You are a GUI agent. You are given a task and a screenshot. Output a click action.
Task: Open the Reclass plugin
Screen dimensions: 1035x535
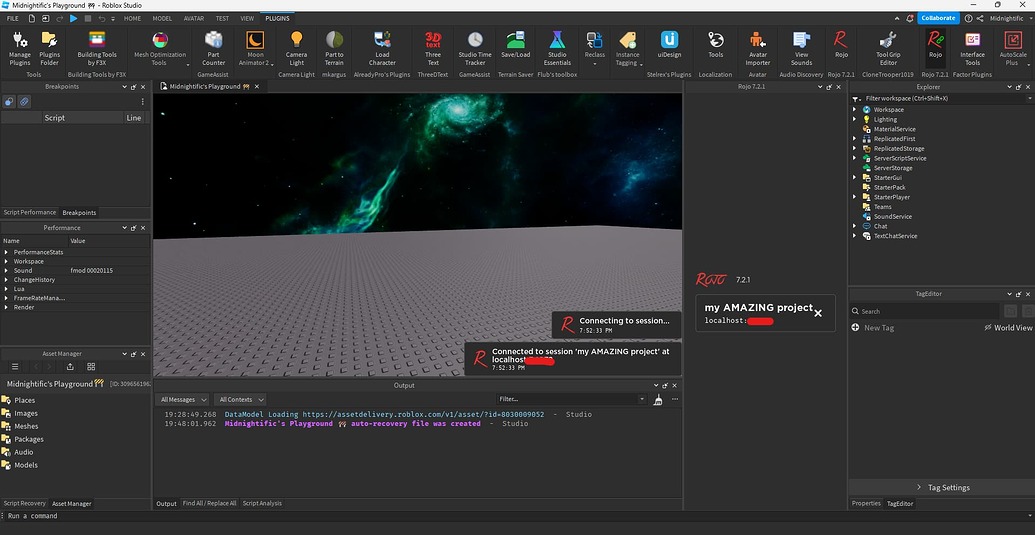click(x=594, y=48)
